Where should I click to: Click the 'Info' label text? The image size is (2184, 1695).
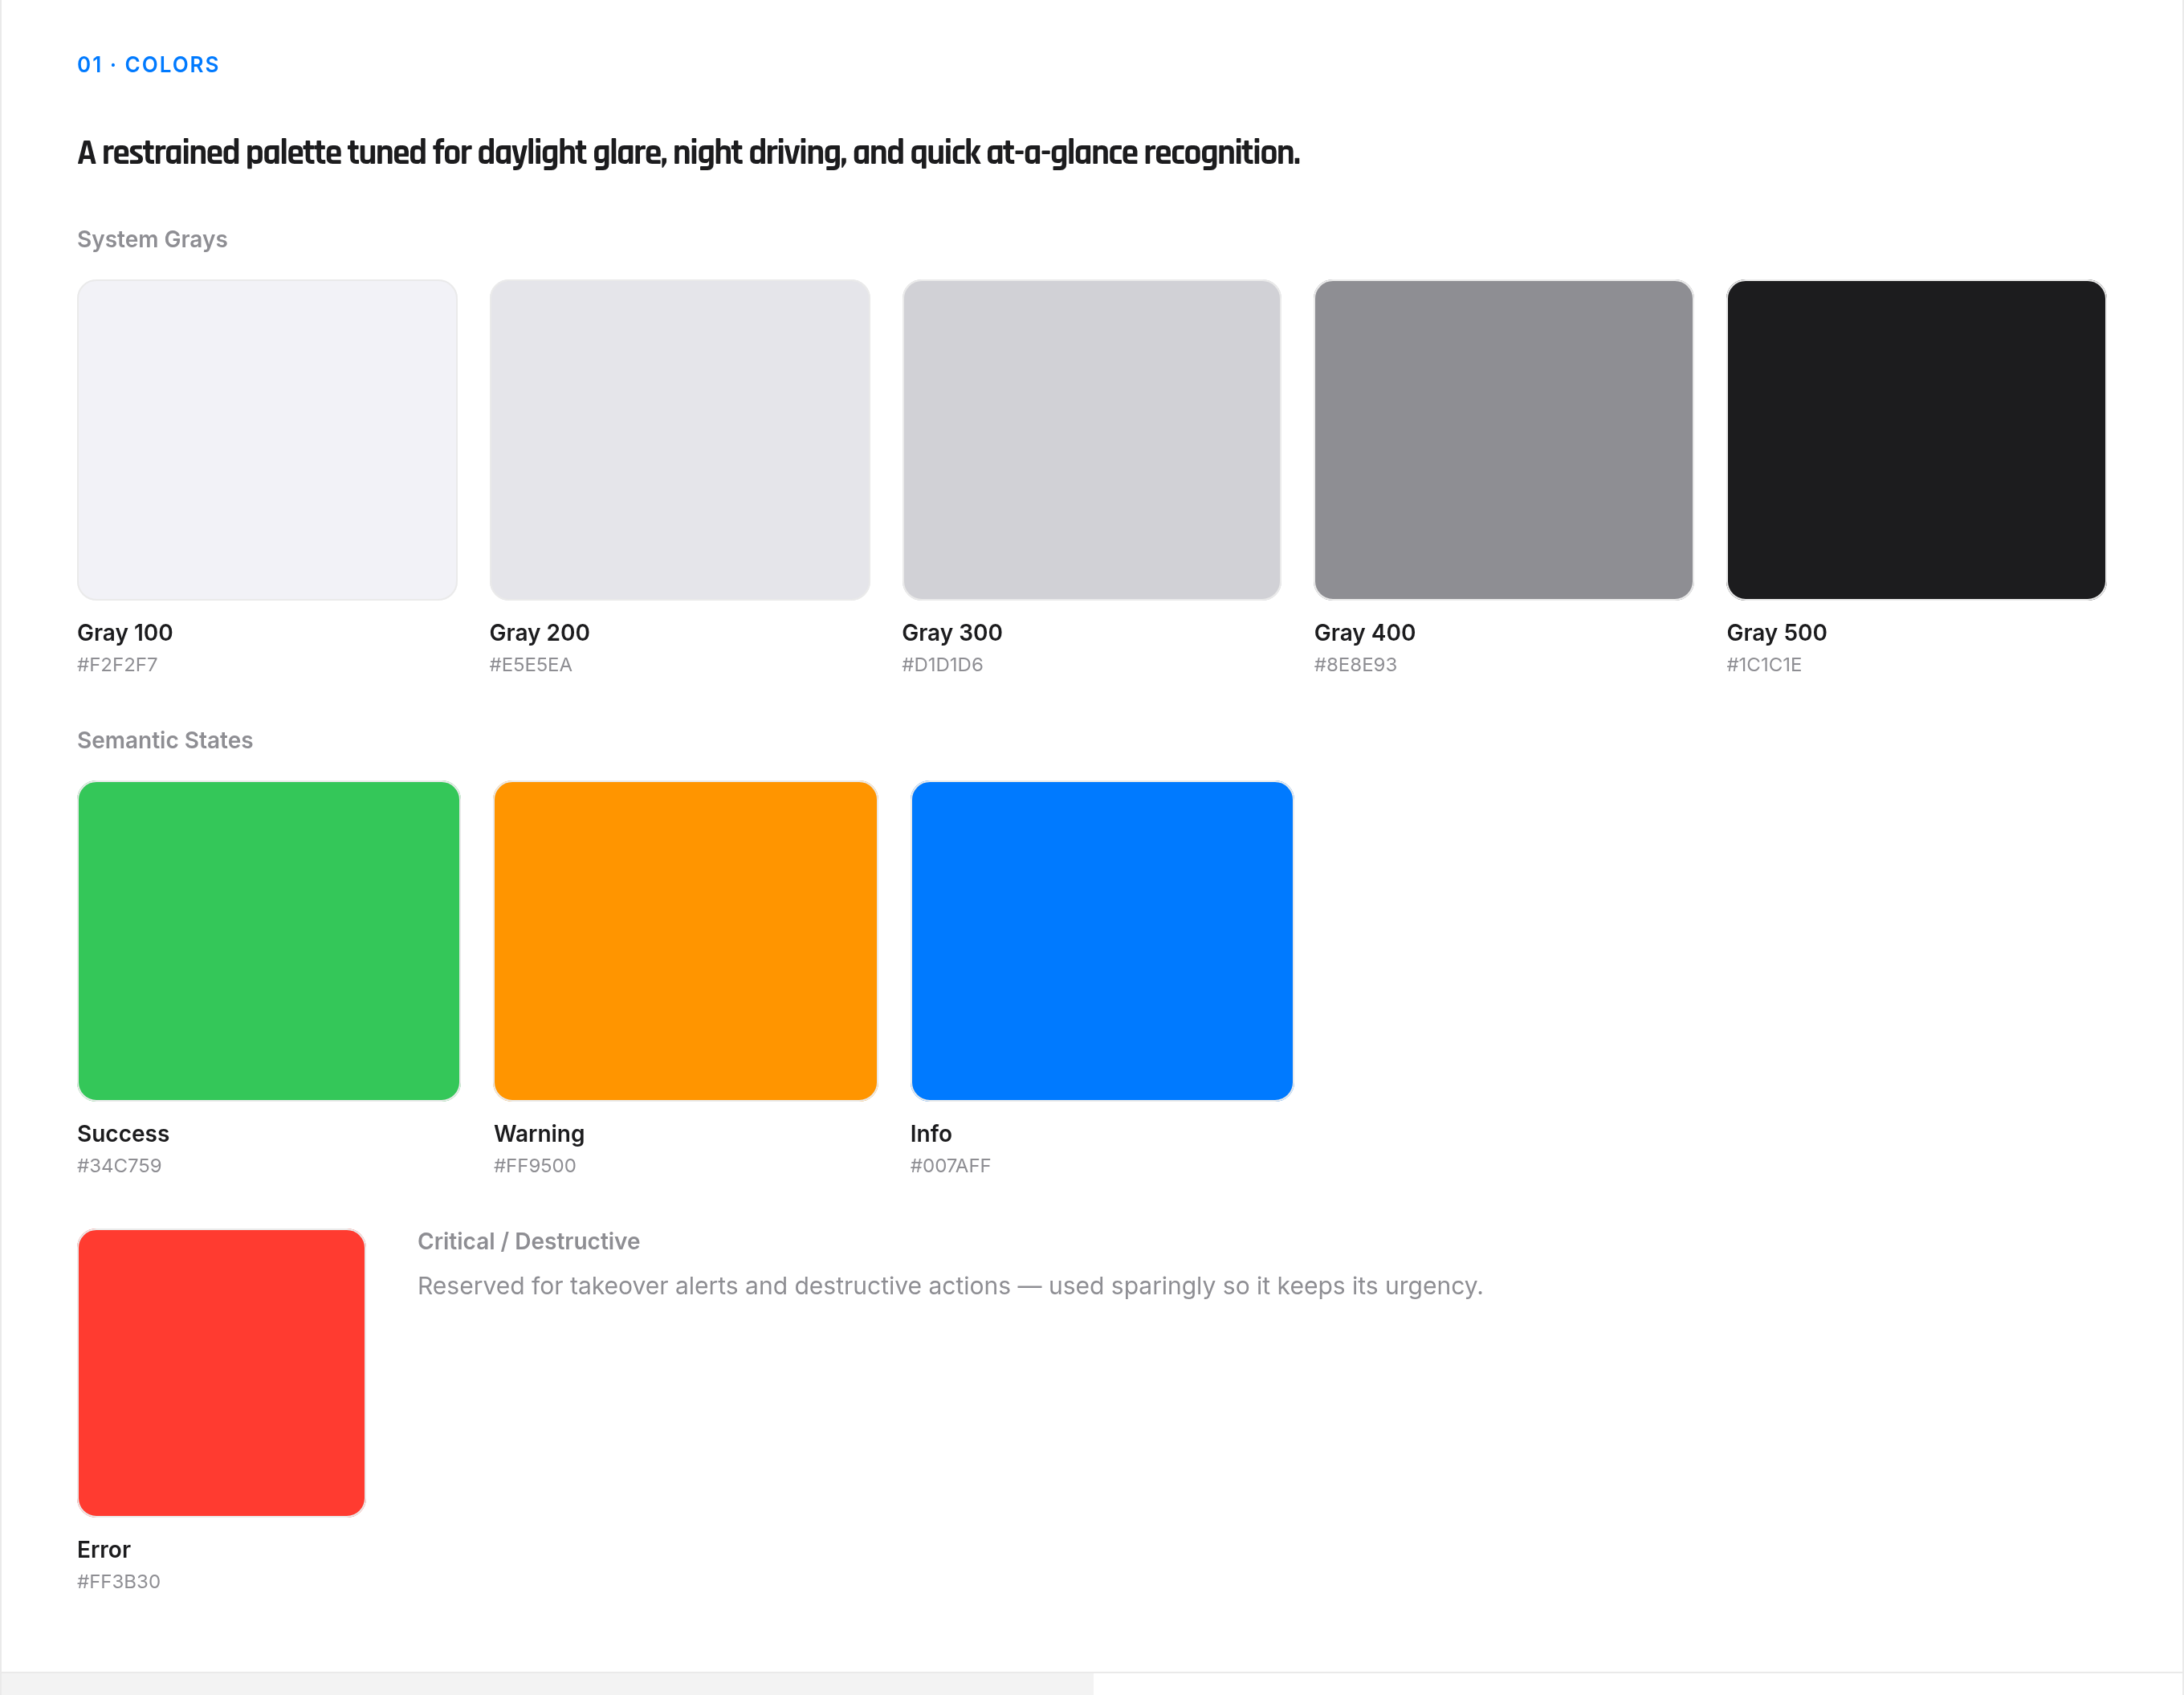pyautogui.click(x=930, y=1133)
